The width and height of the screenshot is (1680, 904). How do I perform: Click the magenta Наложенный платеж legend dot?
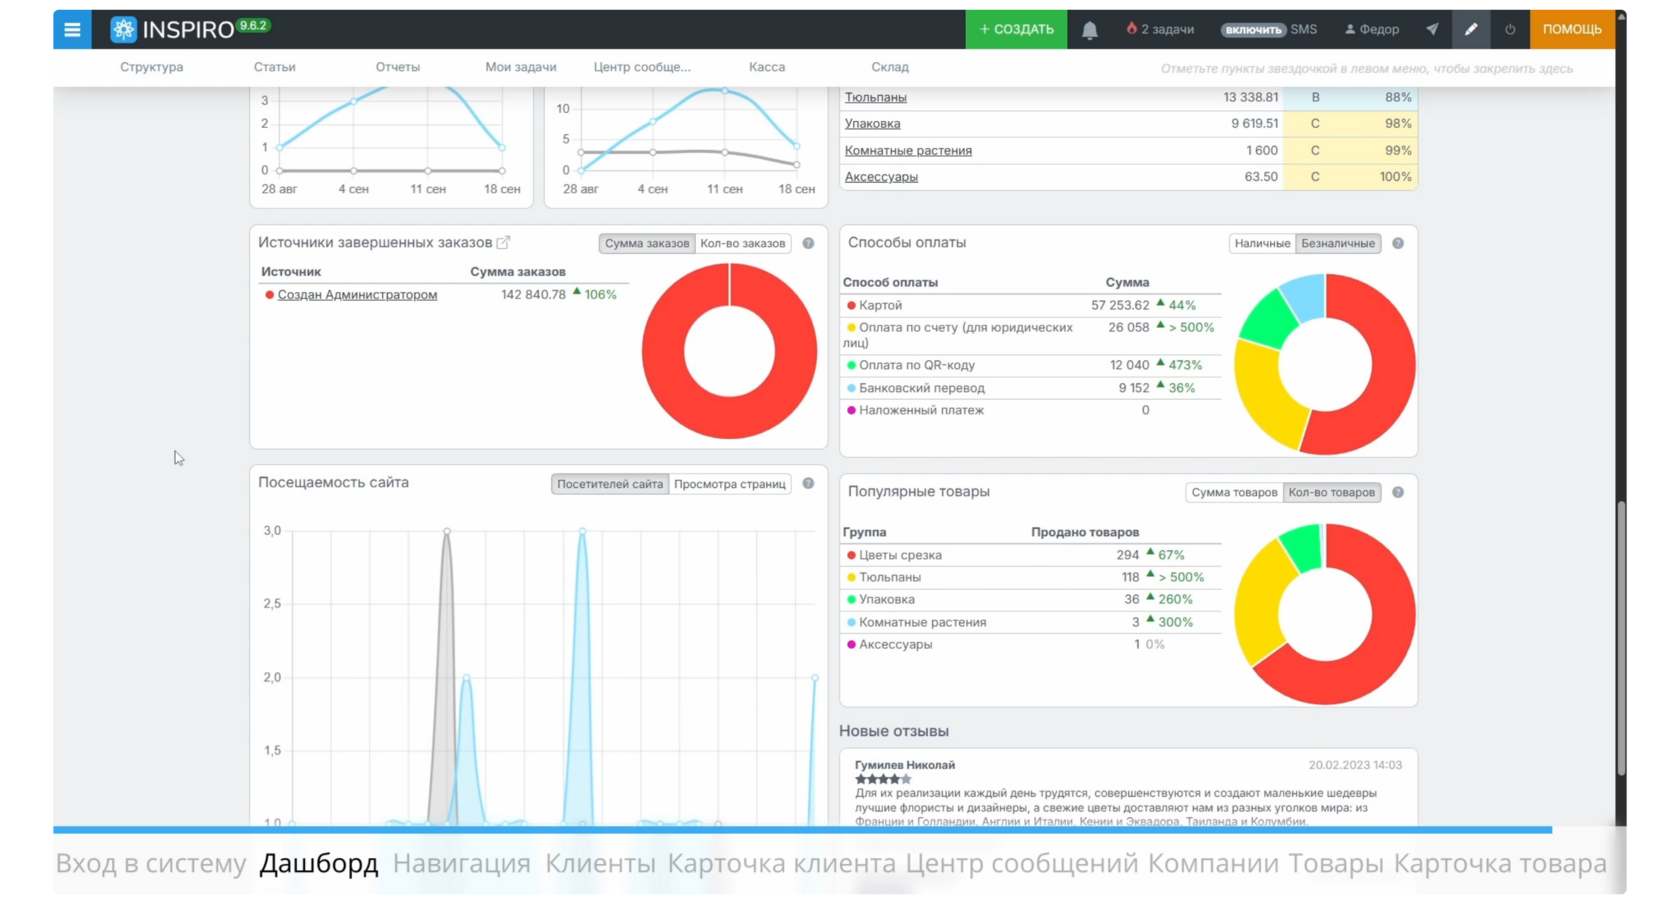pyautogui.click(x=852, y=411)
